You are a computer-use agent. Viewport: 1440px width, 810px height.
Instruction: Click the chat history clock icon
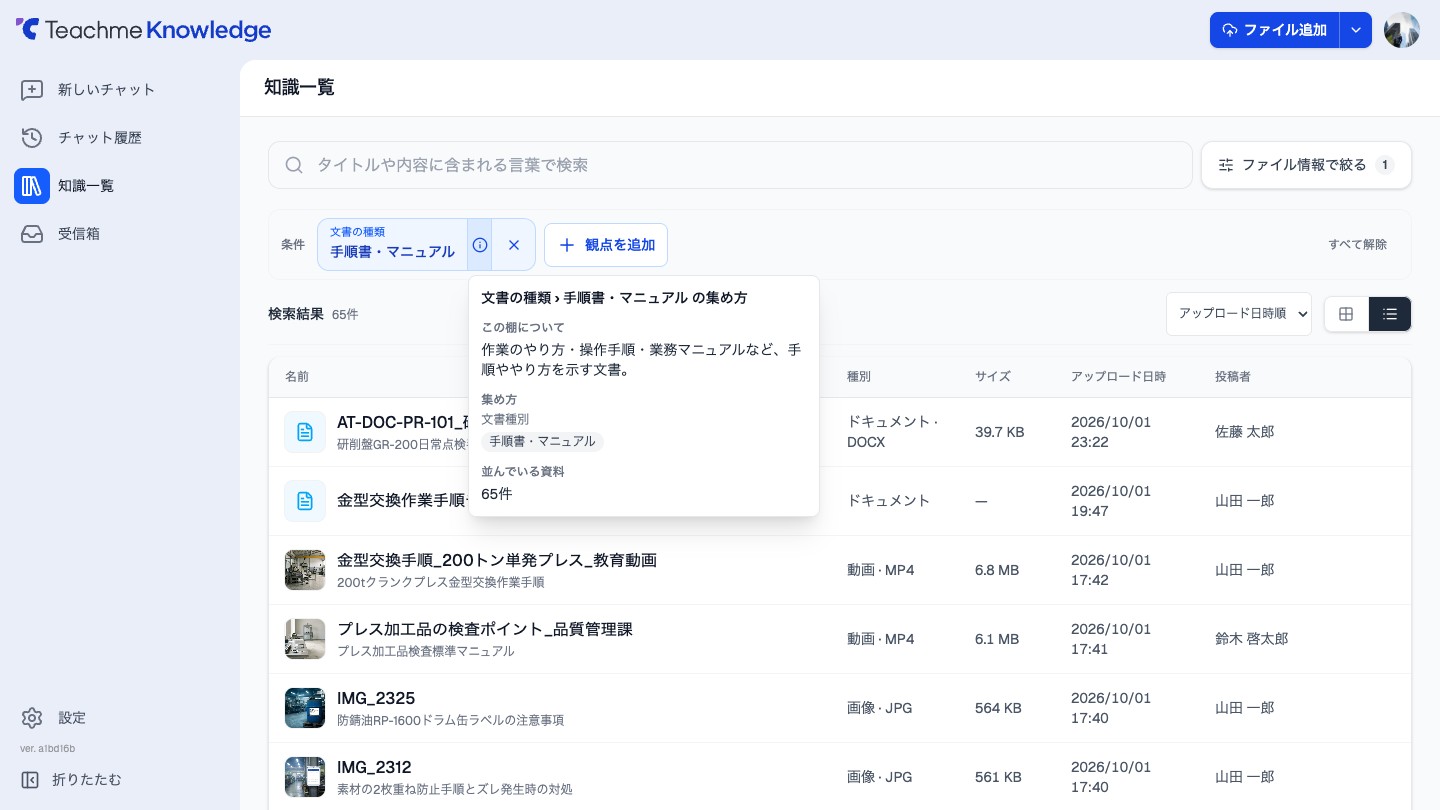pyautogui.click(x=32, y=138)
